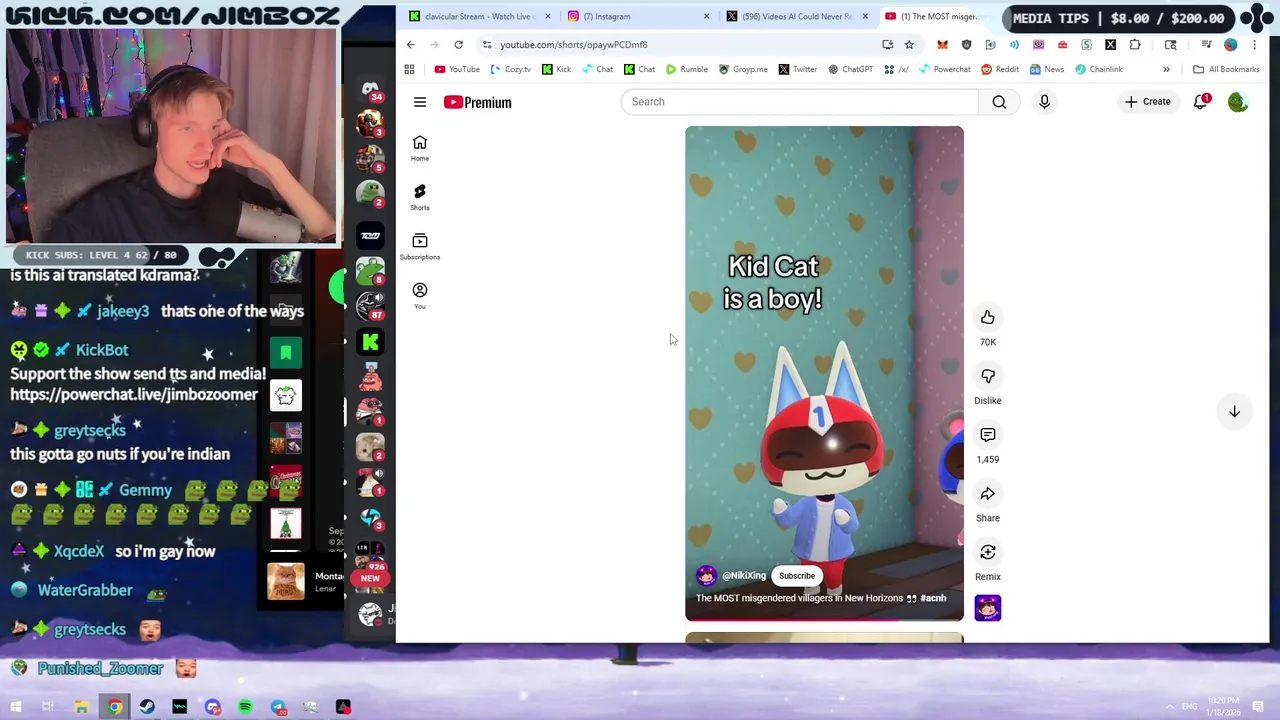Open the ChatGPT bookmark
The width and height of the screenshot is (1280, 720).
849,69
